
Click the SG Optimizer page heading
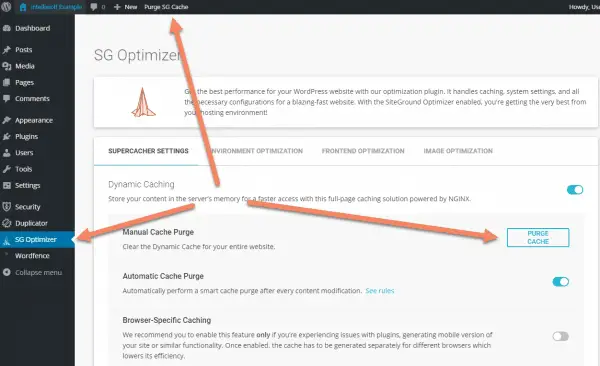pos(137,55)
